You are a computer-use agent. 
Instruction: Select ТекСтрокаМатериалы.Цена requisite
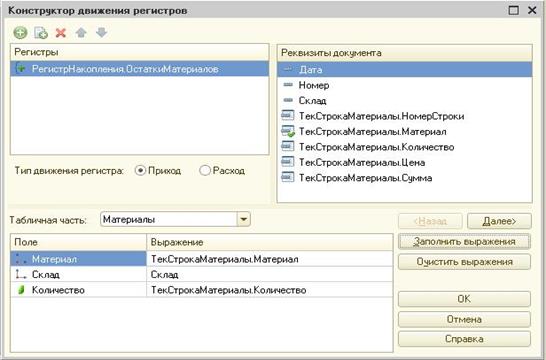[405, 162]
